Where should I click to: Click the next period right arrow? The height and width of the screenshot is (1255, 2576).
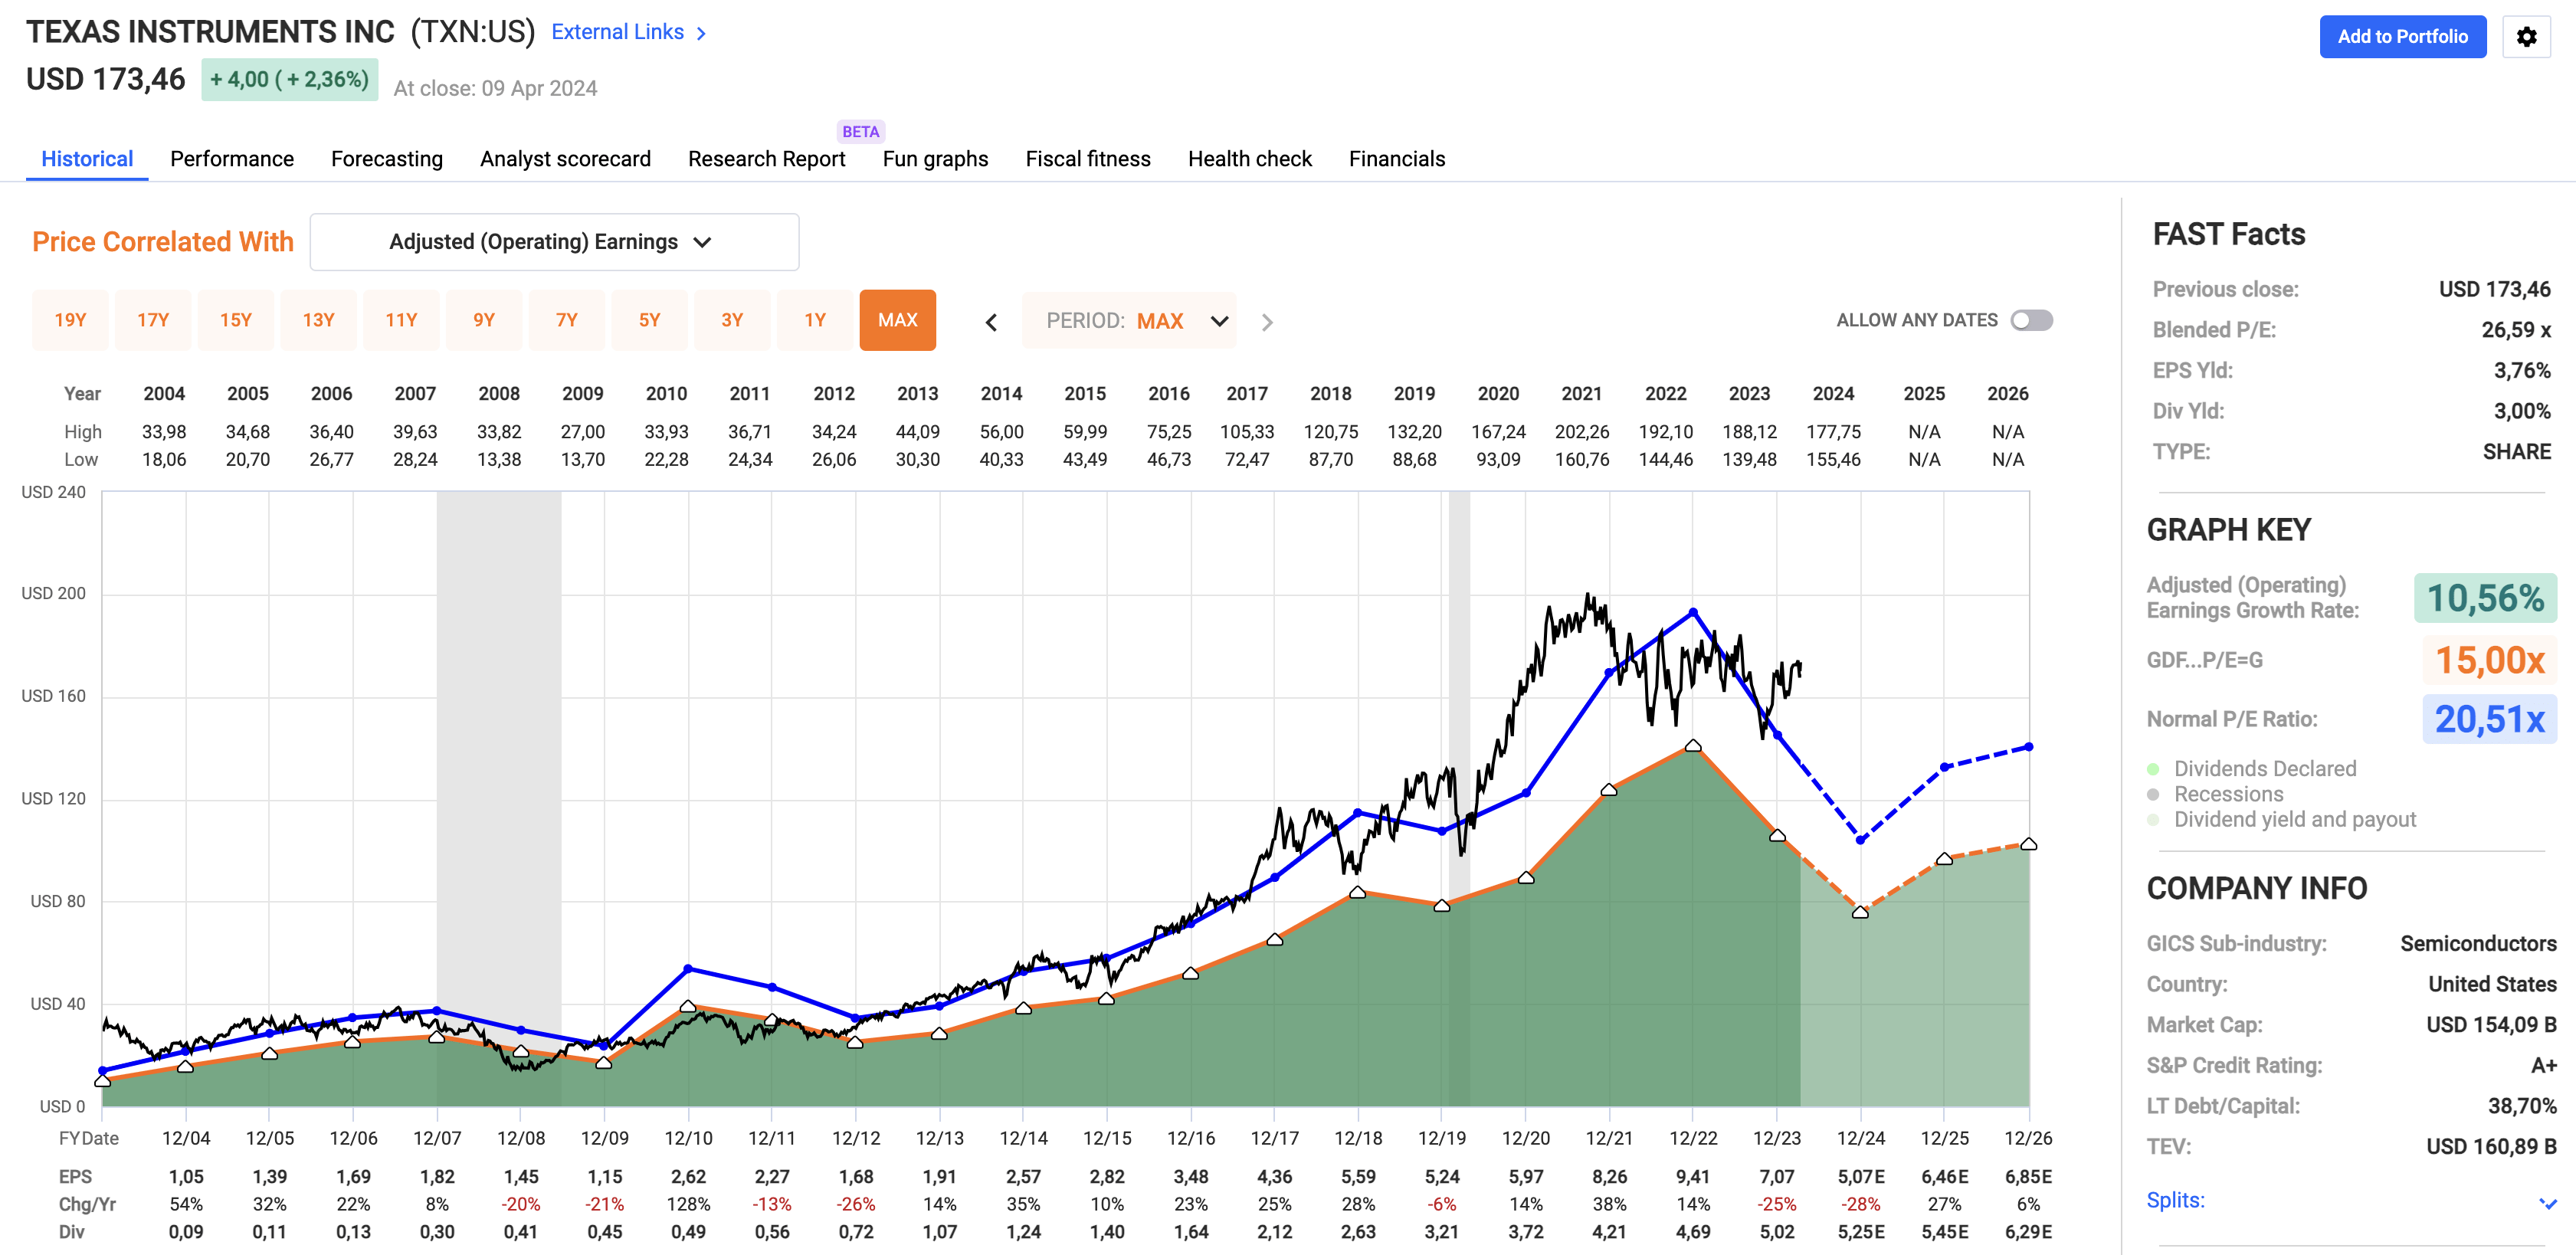click(1267, 322)
